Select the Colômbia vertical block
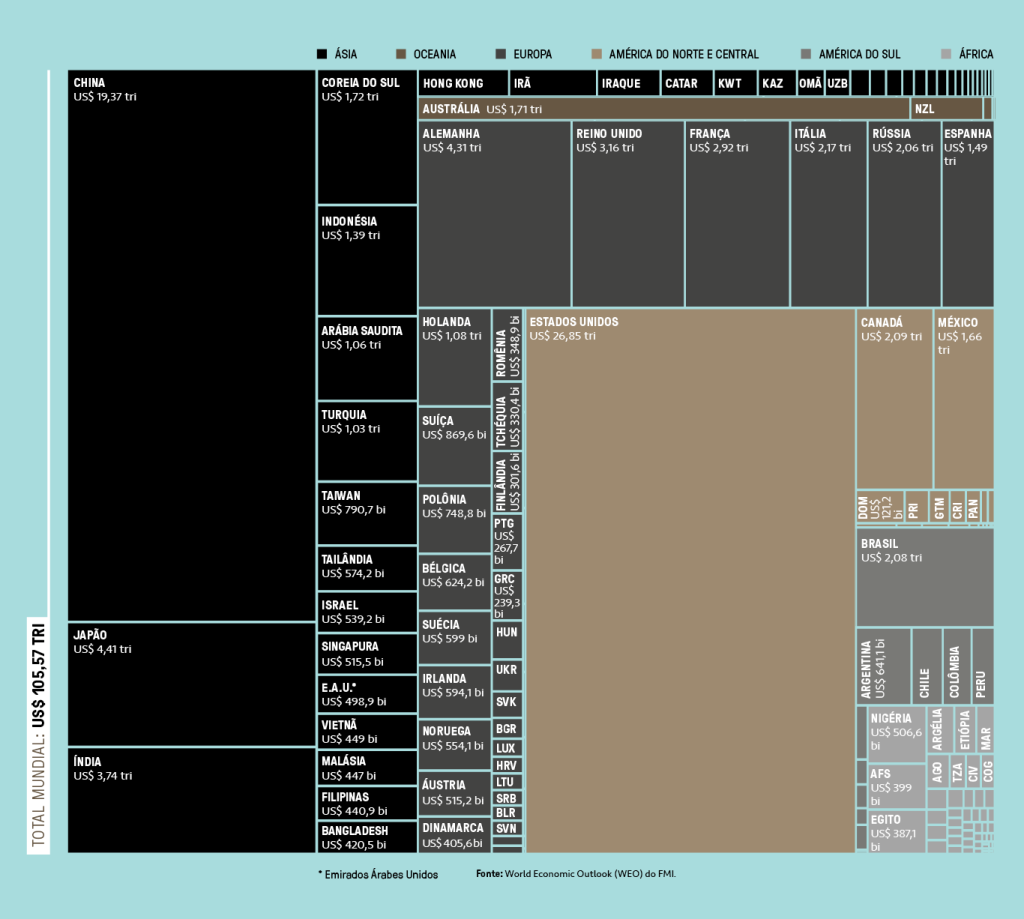The height and width of the screenshot is (919, 1024). 957,666
